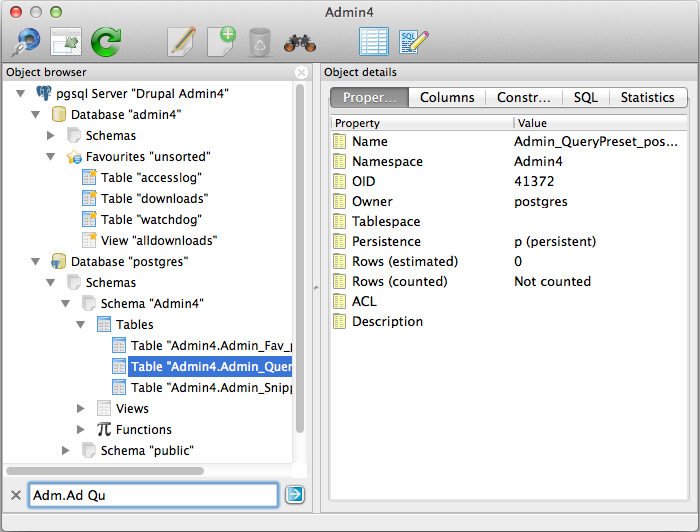Screen dimensions: 700x532
Task: Click the new object page plus icon
Action: click(x=221, y=42)
